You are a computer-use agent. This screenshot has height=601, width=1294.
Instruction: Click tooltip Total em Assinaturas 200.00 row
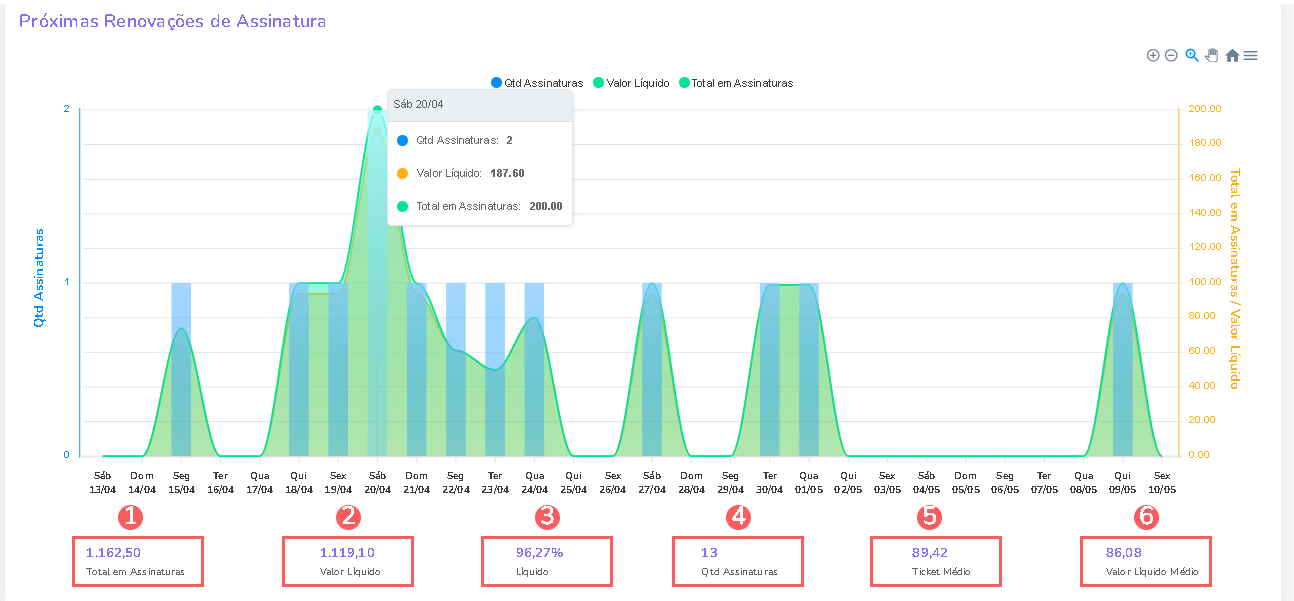480,207
